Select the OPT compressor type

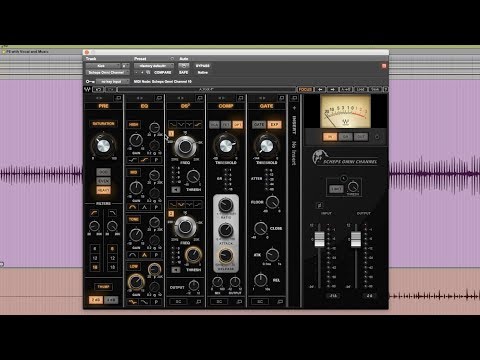tap(238, 125)
